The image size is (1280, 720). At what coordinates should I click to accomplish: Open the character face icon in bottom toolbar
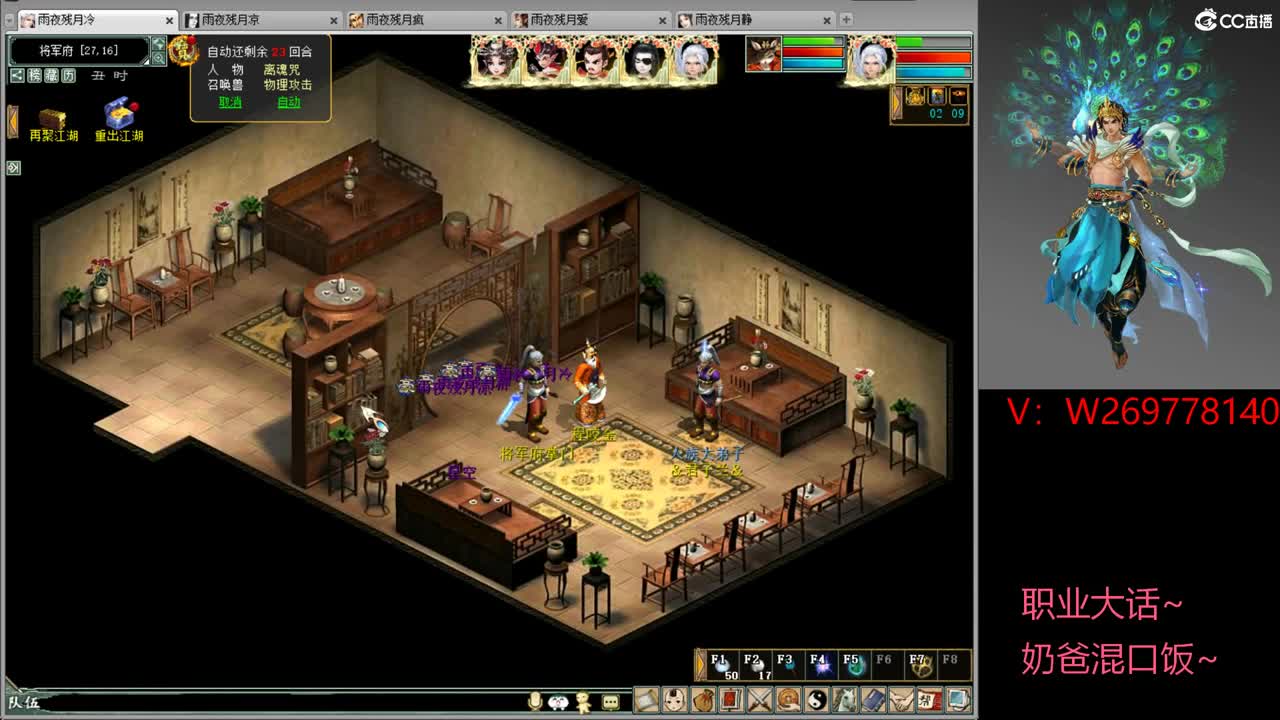[x=676, y=700]
